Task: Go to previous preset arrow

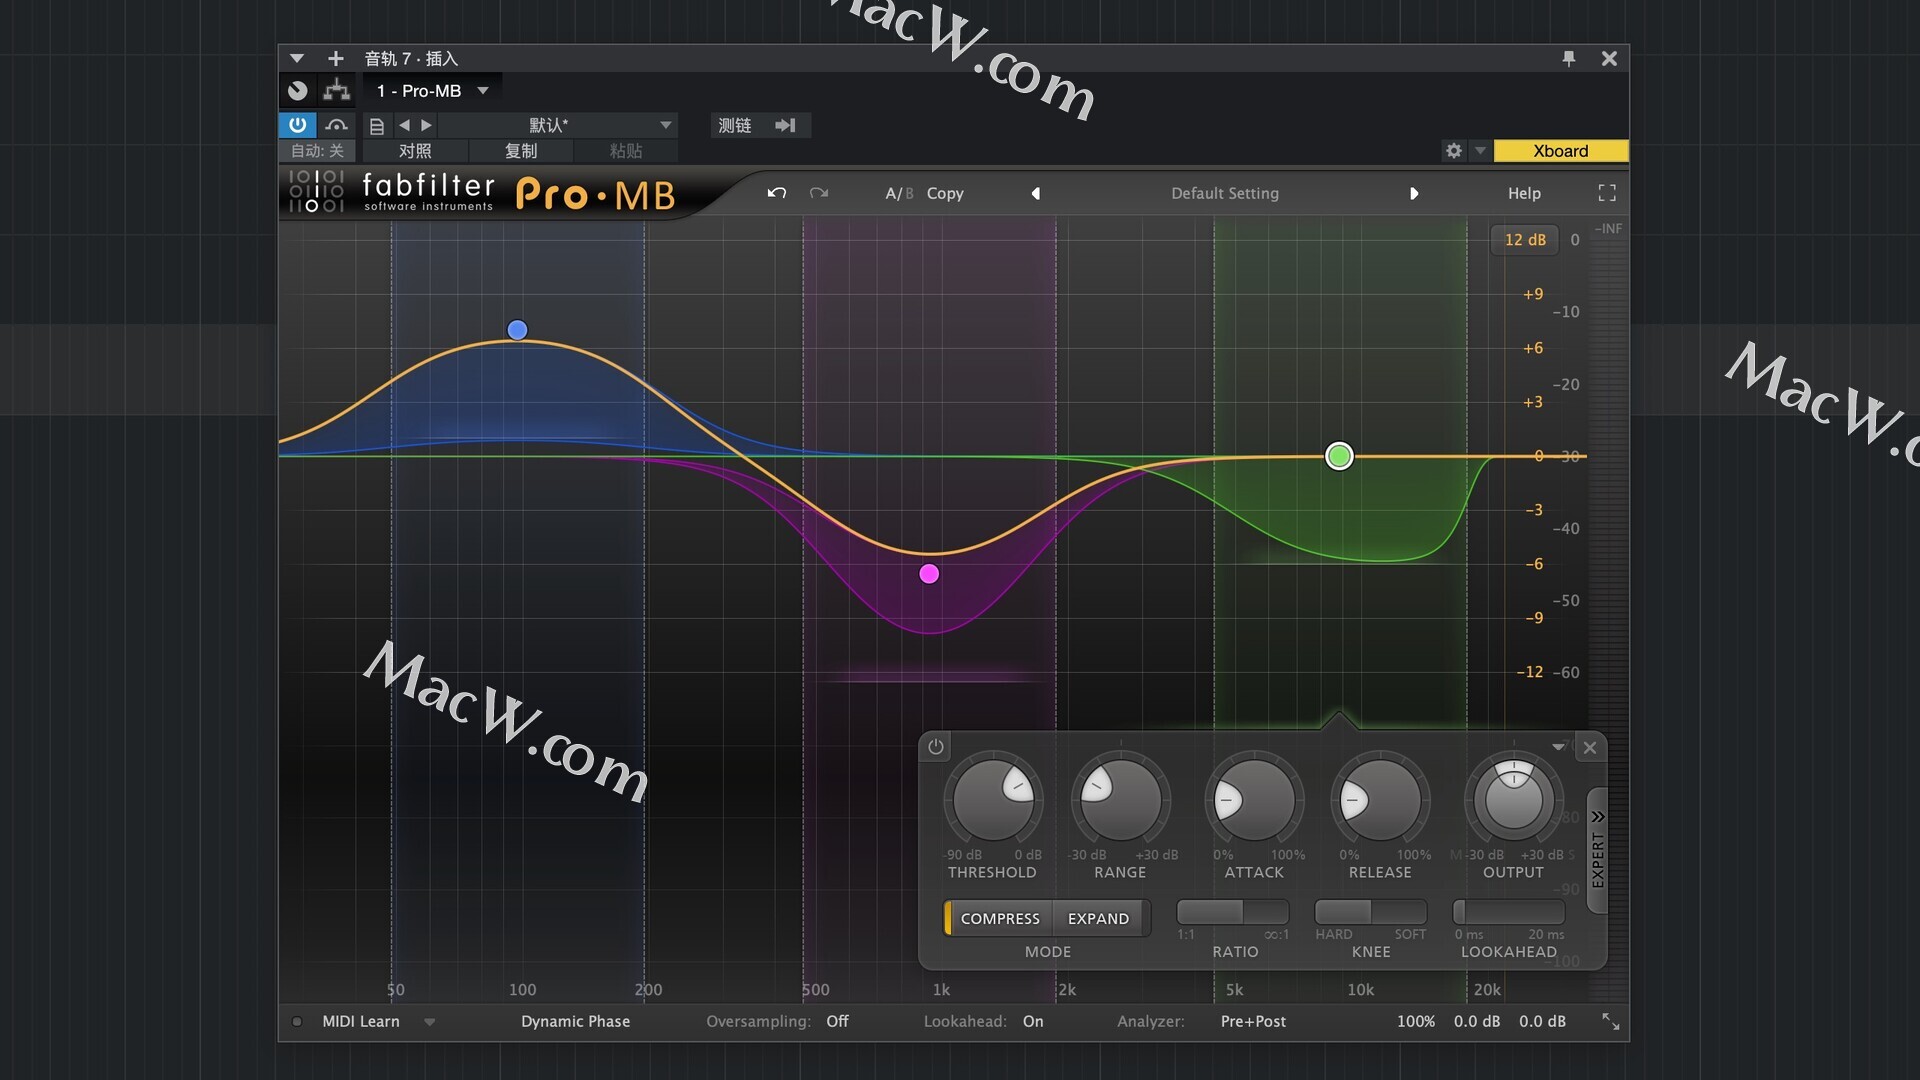Action: point(1036,193)
